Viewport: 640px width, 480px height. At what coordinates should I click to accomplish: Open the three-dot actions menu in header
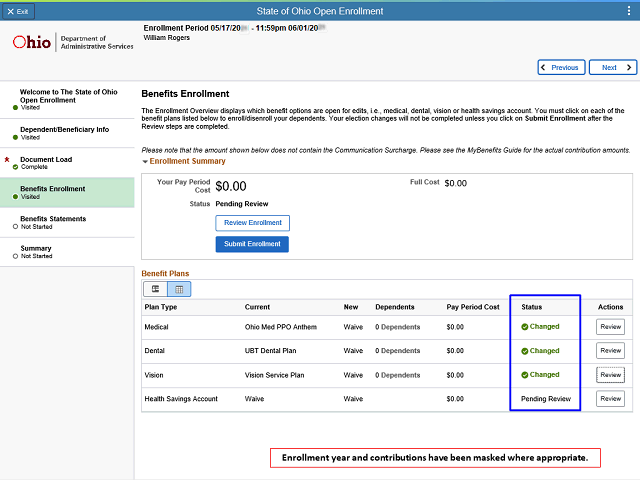tap(629, 11)
